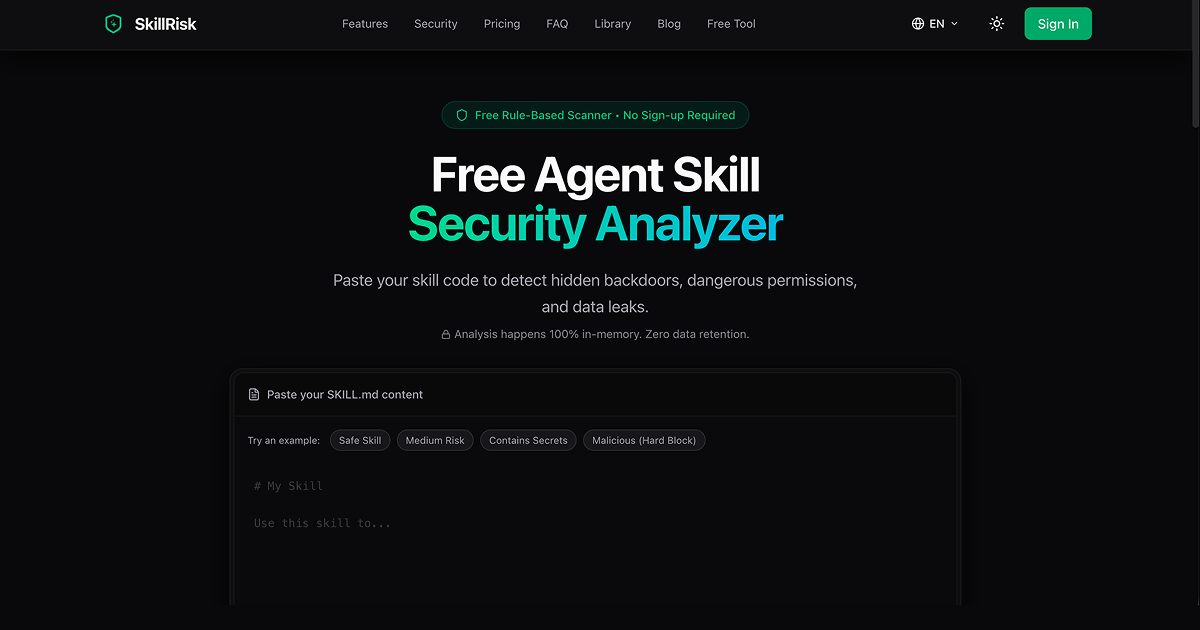Click the lock icon before the retention note
The width and height of the screenshot is (1200, 630).
(445, 334)
